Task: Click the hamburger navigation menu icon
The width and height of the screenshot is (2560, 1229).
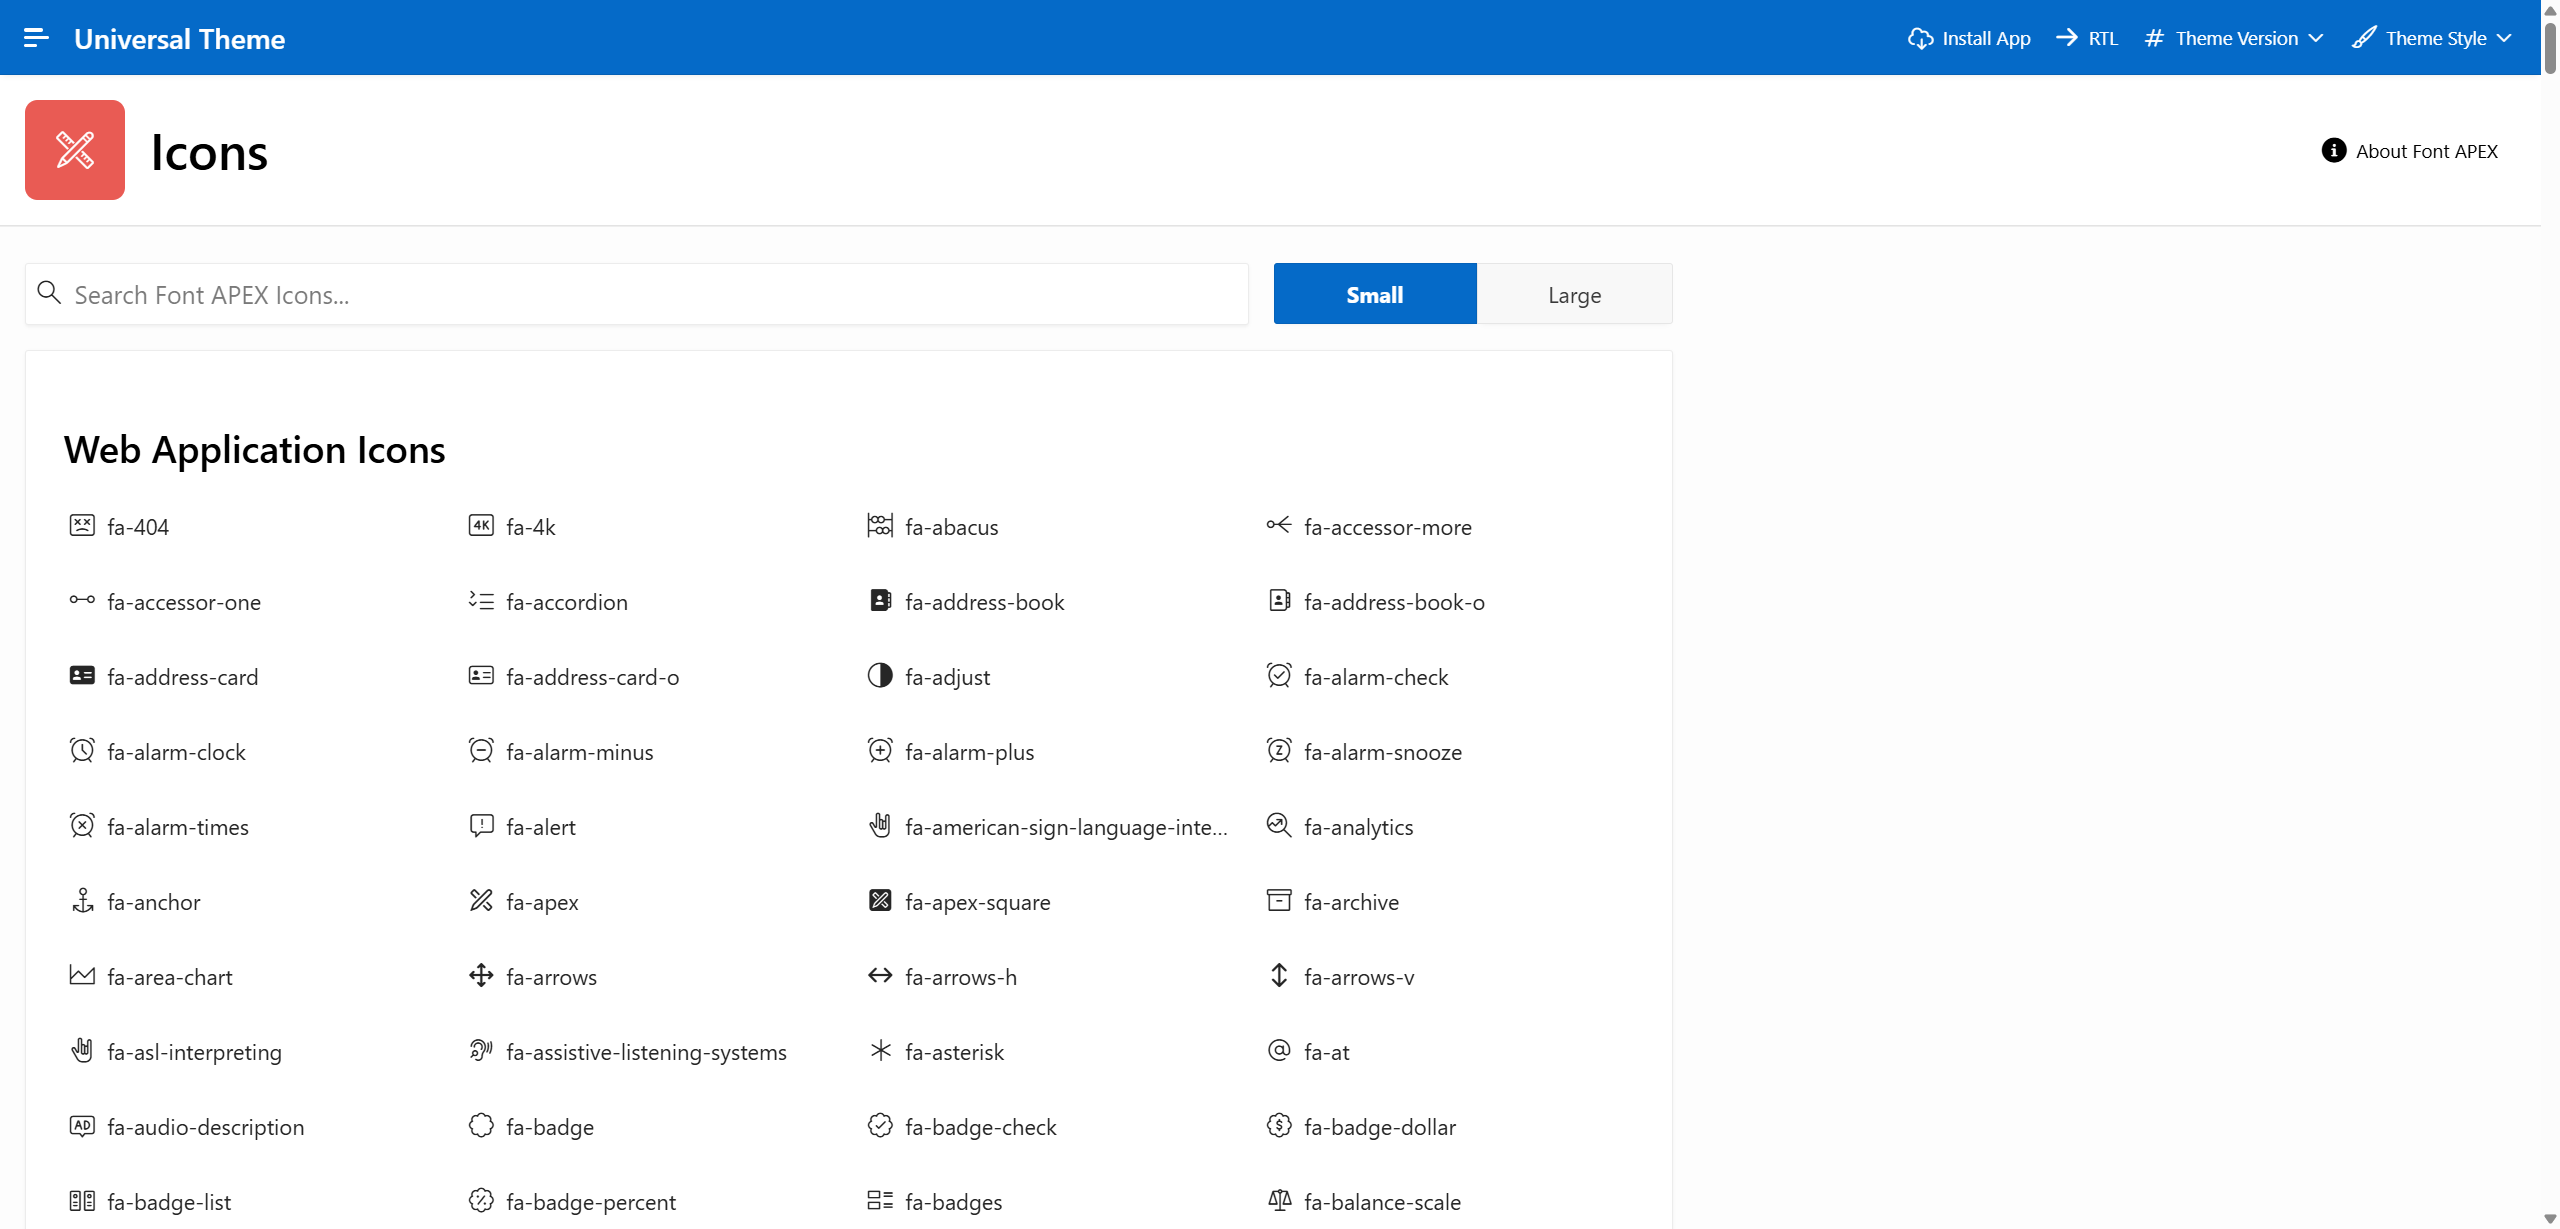Action: click(36, 38)
